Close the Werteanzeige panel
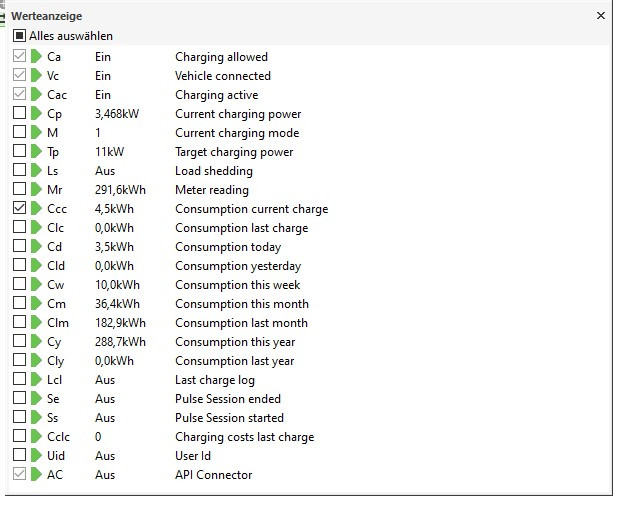 pos(600,16)
